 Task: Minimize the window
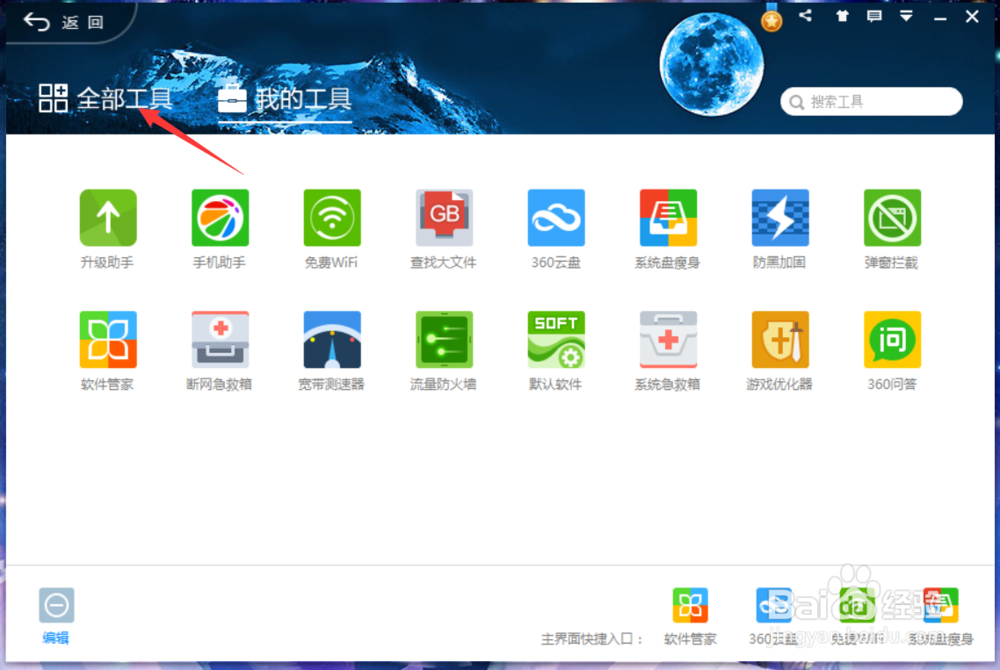[940, 17]
